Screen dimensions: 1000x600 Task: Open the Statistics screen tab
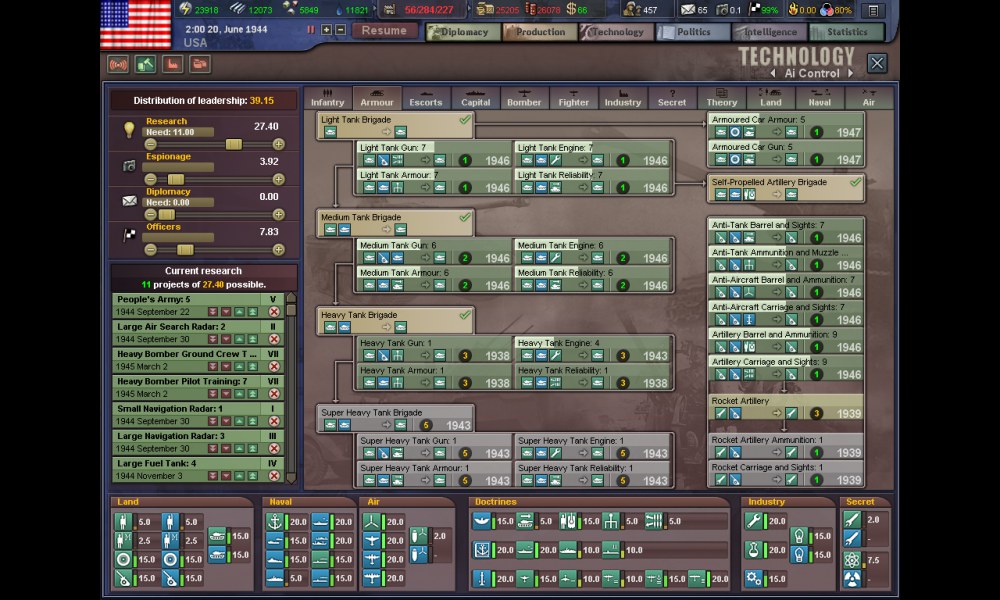pos(847,32)
